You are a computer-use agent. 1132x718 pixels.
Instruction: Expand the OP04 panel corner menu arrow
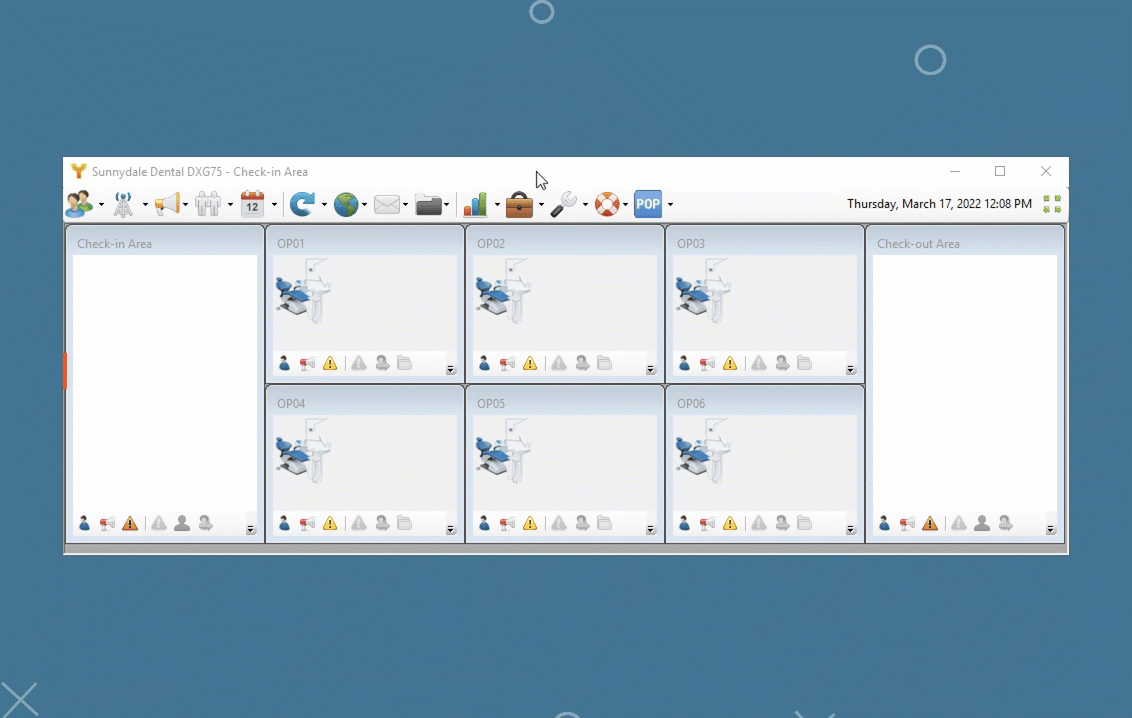[x=450, y=530]
